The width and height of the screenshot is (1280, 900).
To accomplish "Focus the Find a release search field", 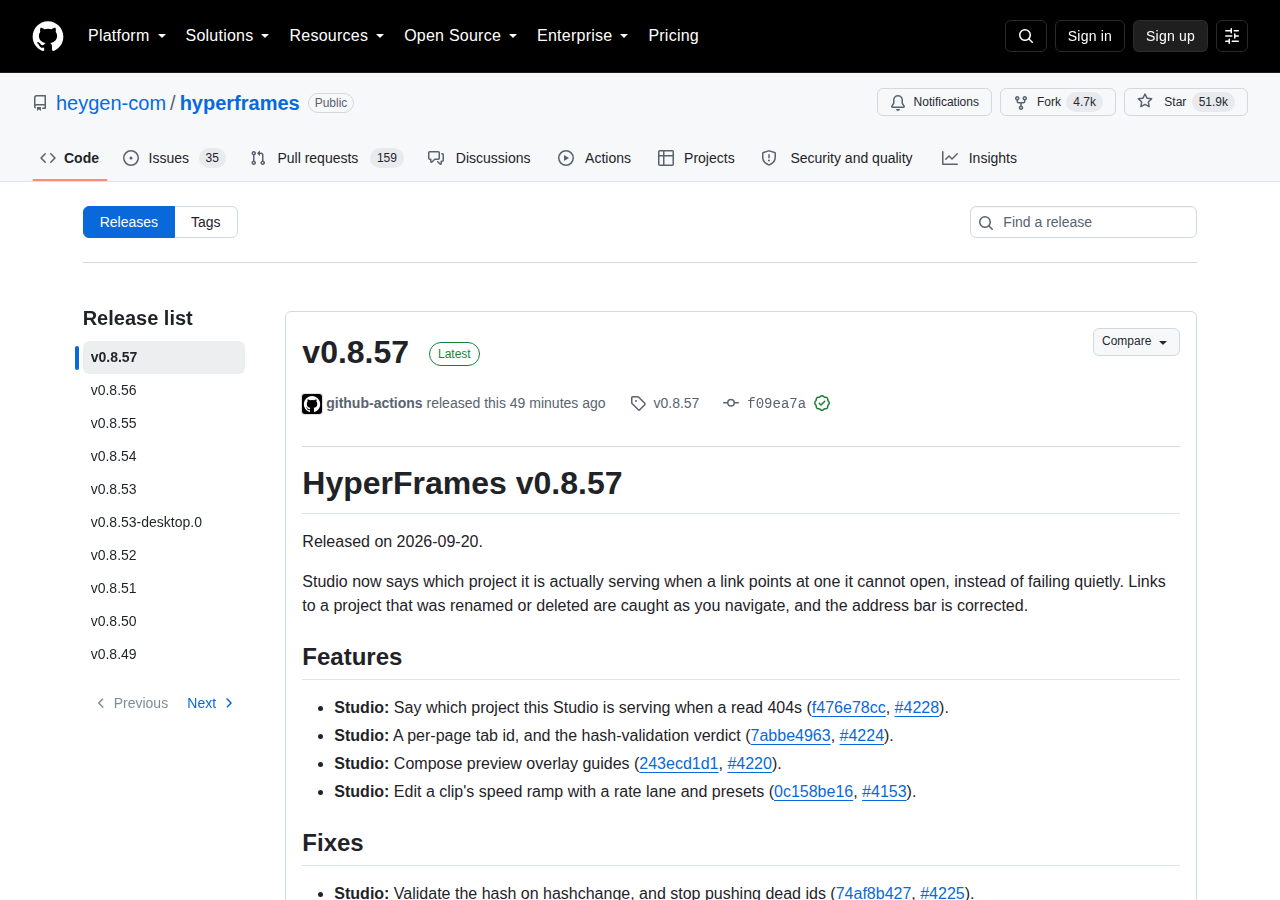I will pyautogui.click(x=1083, y=222).
